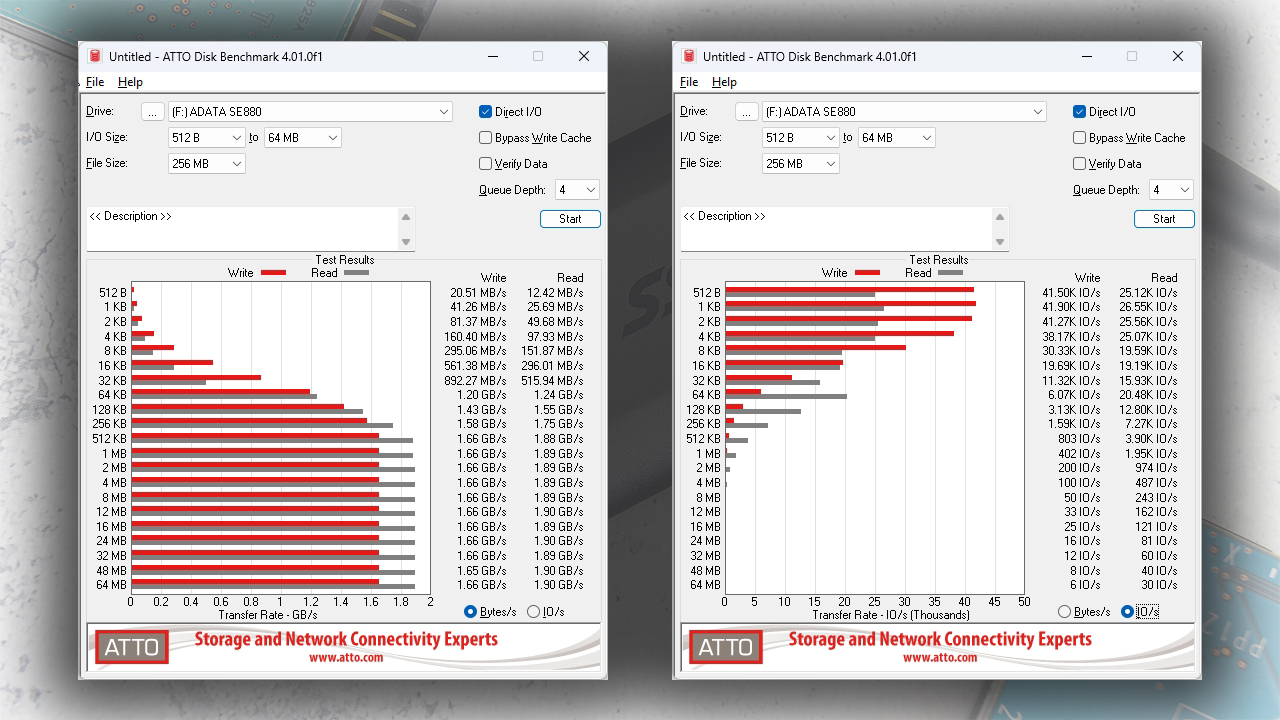Viewport: 1280px width, 720px height.
Task: Click the ATTO app icon in right window title bar
Action: [689, 57]
